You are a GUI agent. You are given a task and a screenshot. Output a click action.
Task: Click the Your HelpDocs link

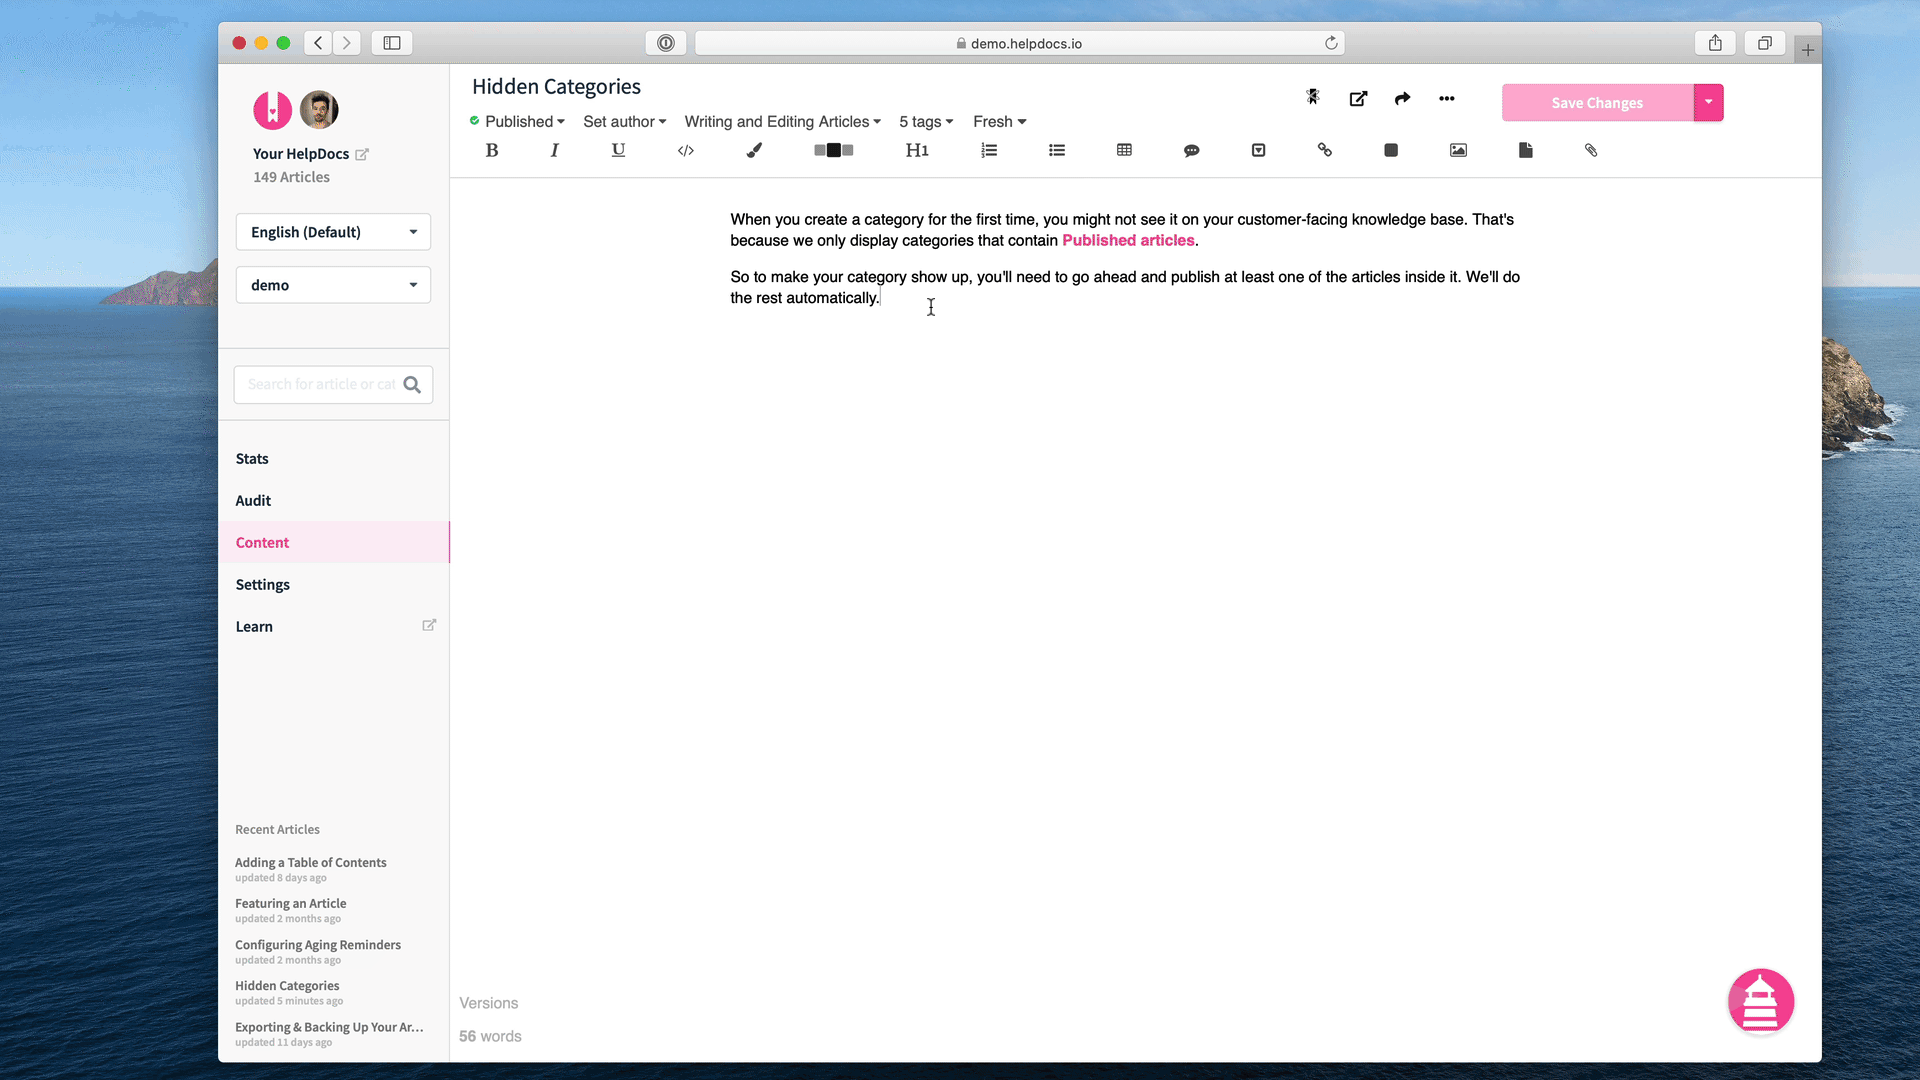301,154
